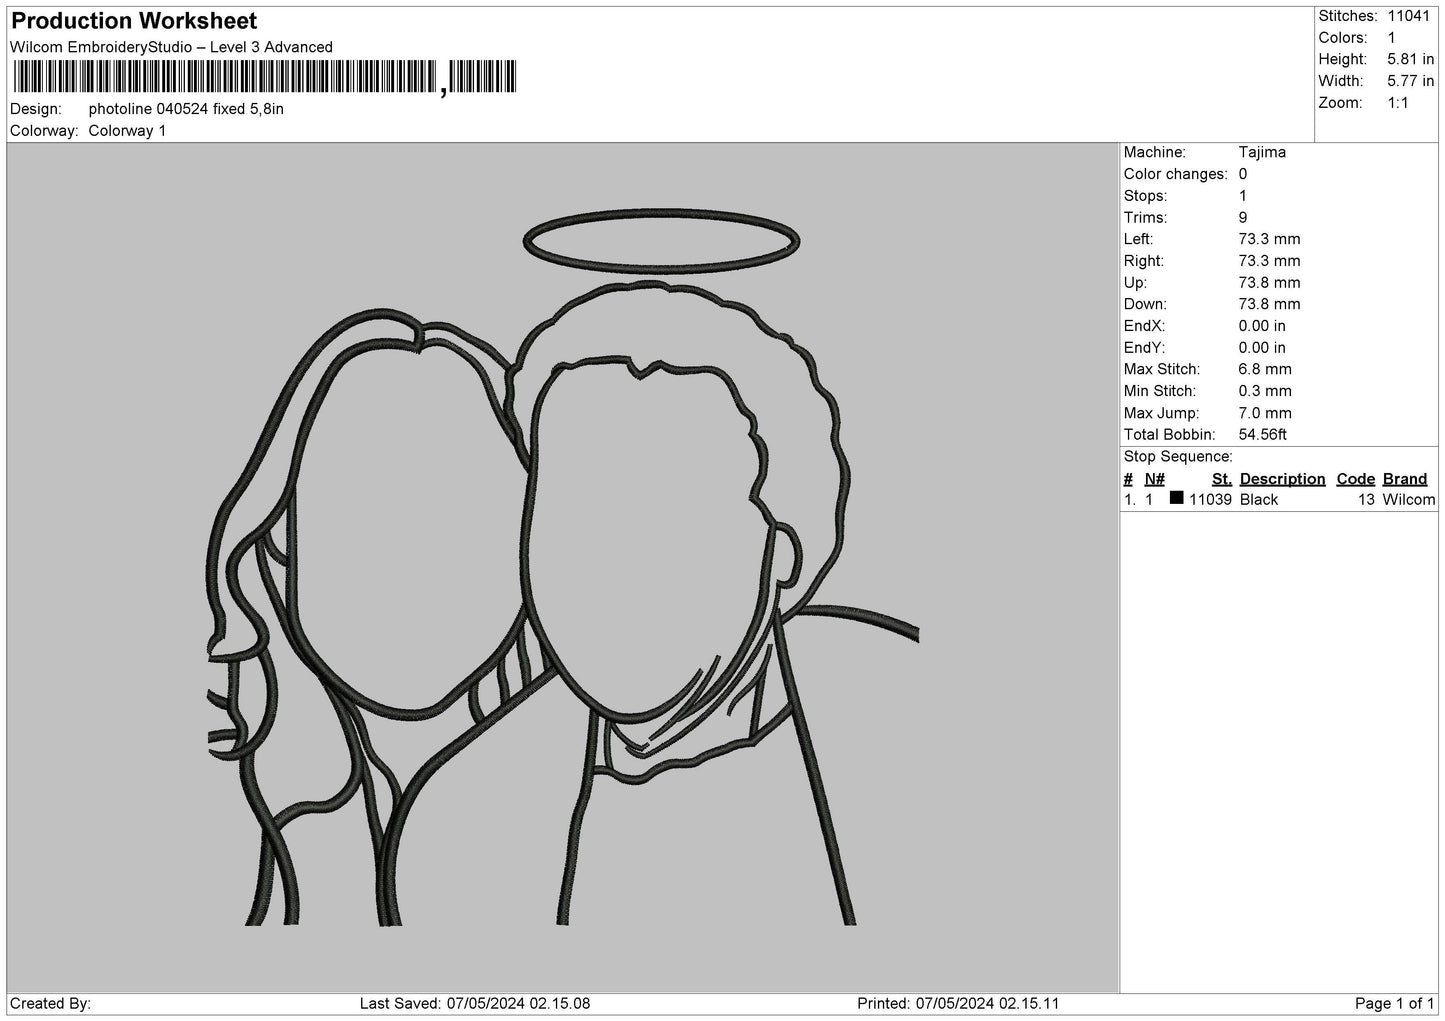The image size is (1445, 1021).
Task: Click the 'N#' column header
Action: [1154, 479]
